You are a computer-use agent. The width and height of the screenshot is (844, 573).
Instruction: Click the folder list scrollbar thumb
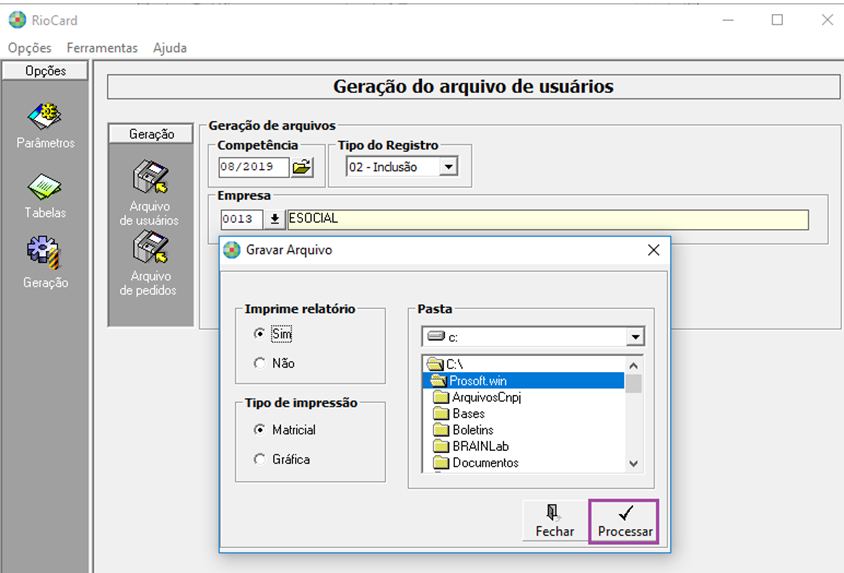tap(634, 384)
